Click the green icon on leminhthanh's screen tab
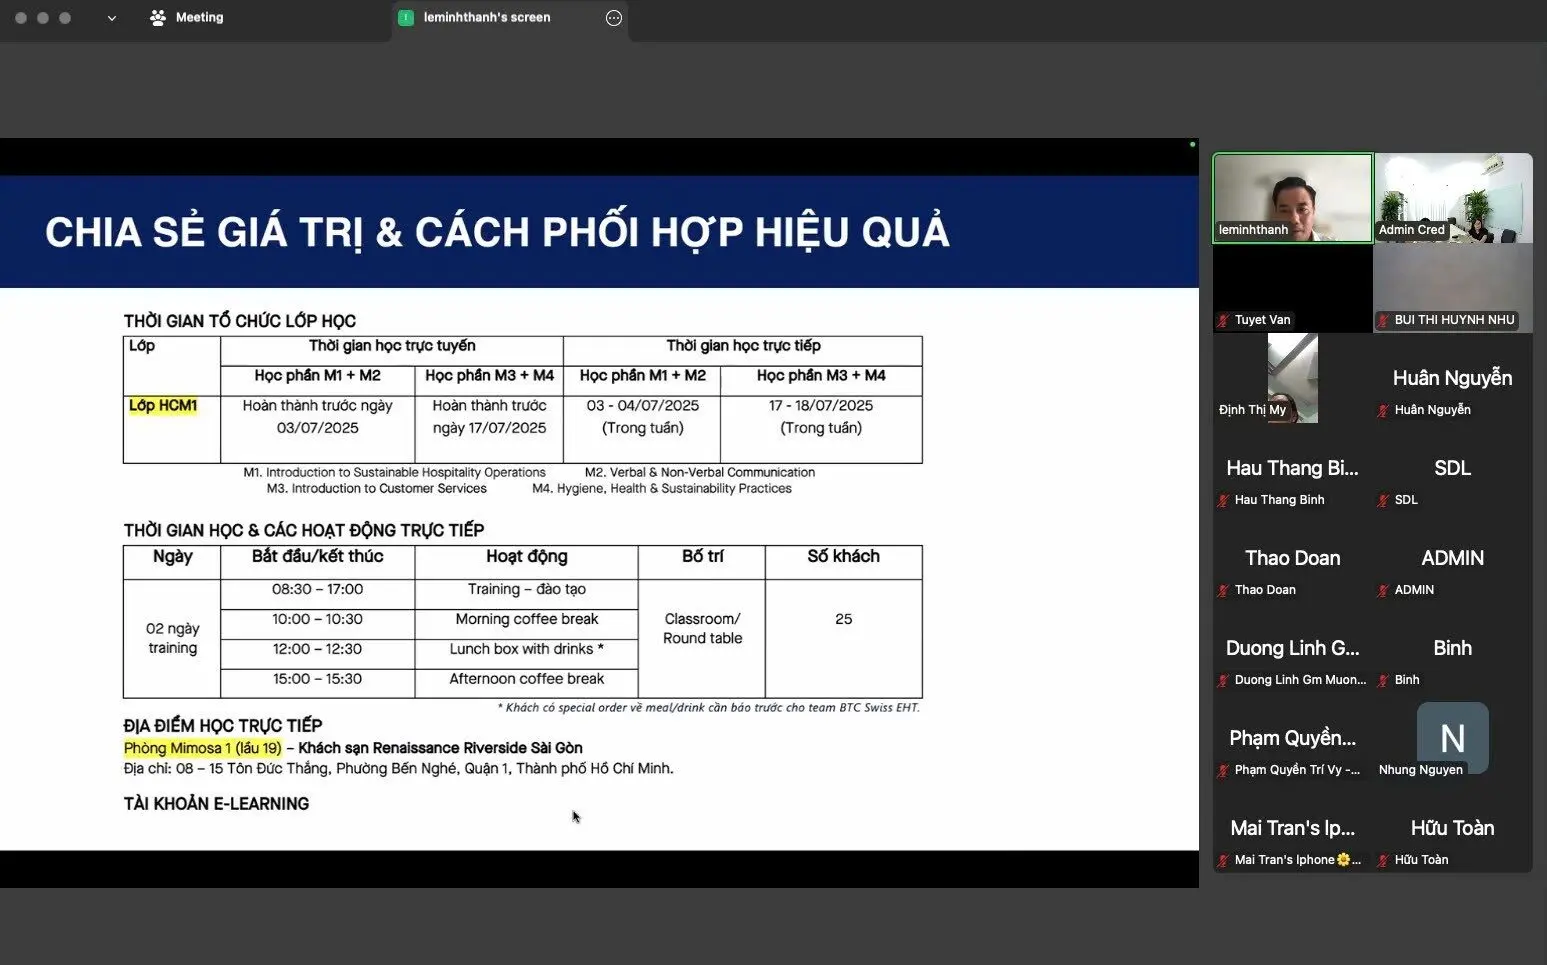This screenshot has height=965, width=1547. [406, 18]
